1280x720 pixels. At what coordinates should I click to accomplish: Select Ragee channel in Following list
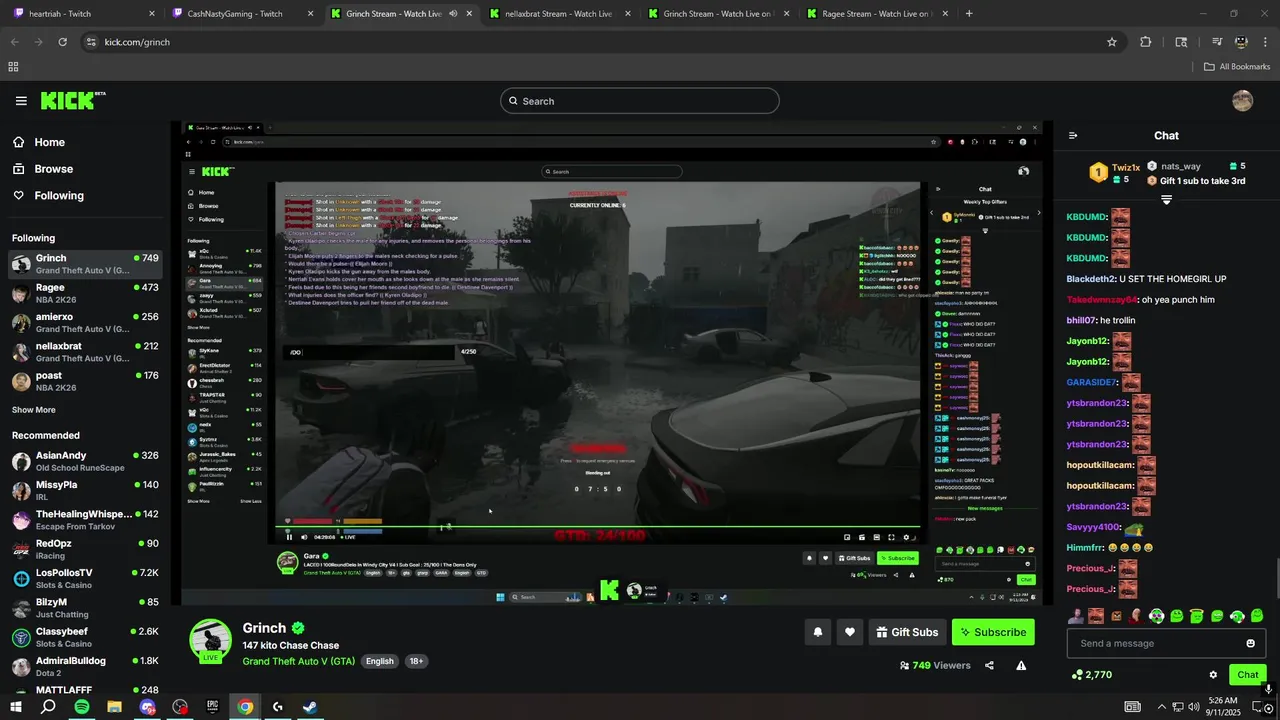pyautogui.click(x=84, y=293)
